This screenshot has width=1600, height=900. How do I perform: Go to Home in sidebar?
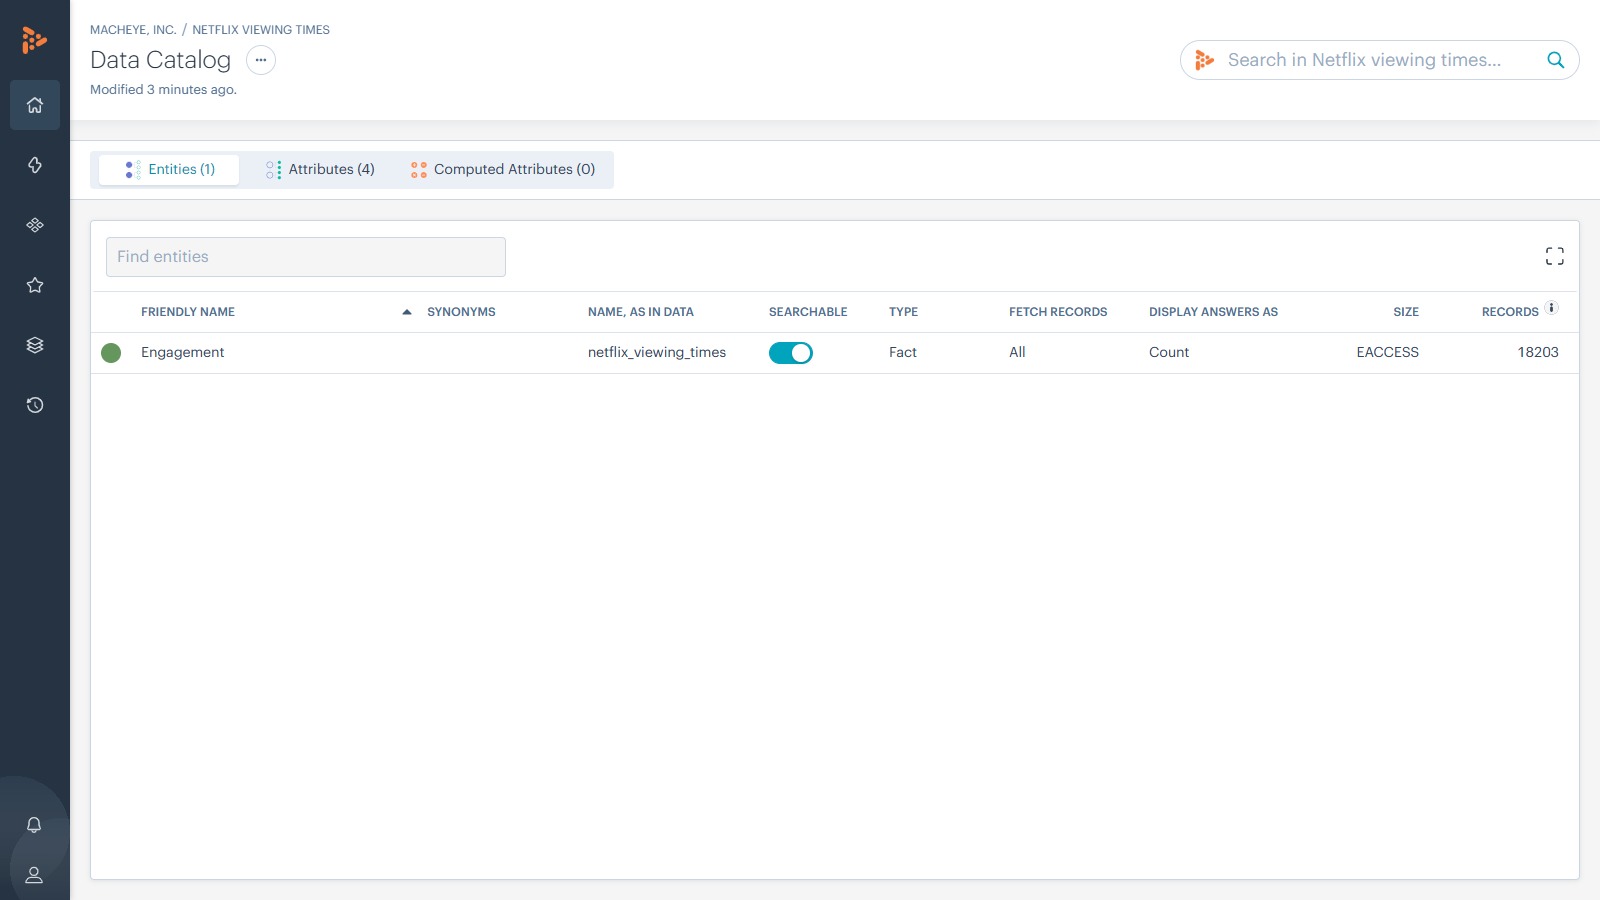click(35, 105)
